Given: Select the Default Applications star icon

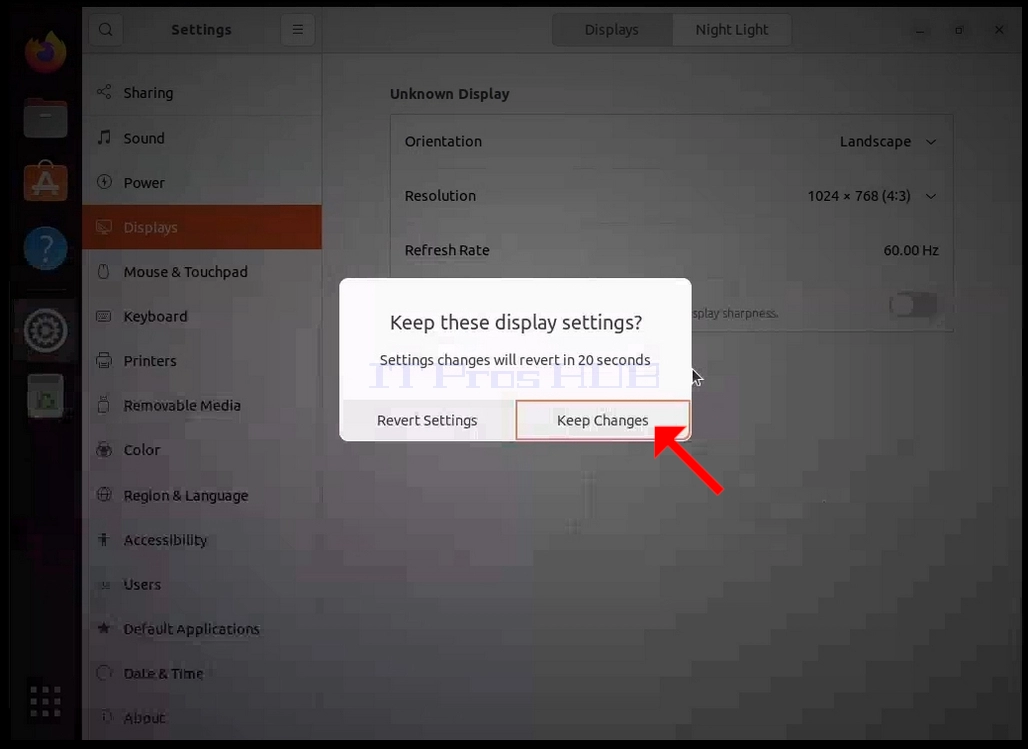Looking at the screenshot, I should coord(104,628).
